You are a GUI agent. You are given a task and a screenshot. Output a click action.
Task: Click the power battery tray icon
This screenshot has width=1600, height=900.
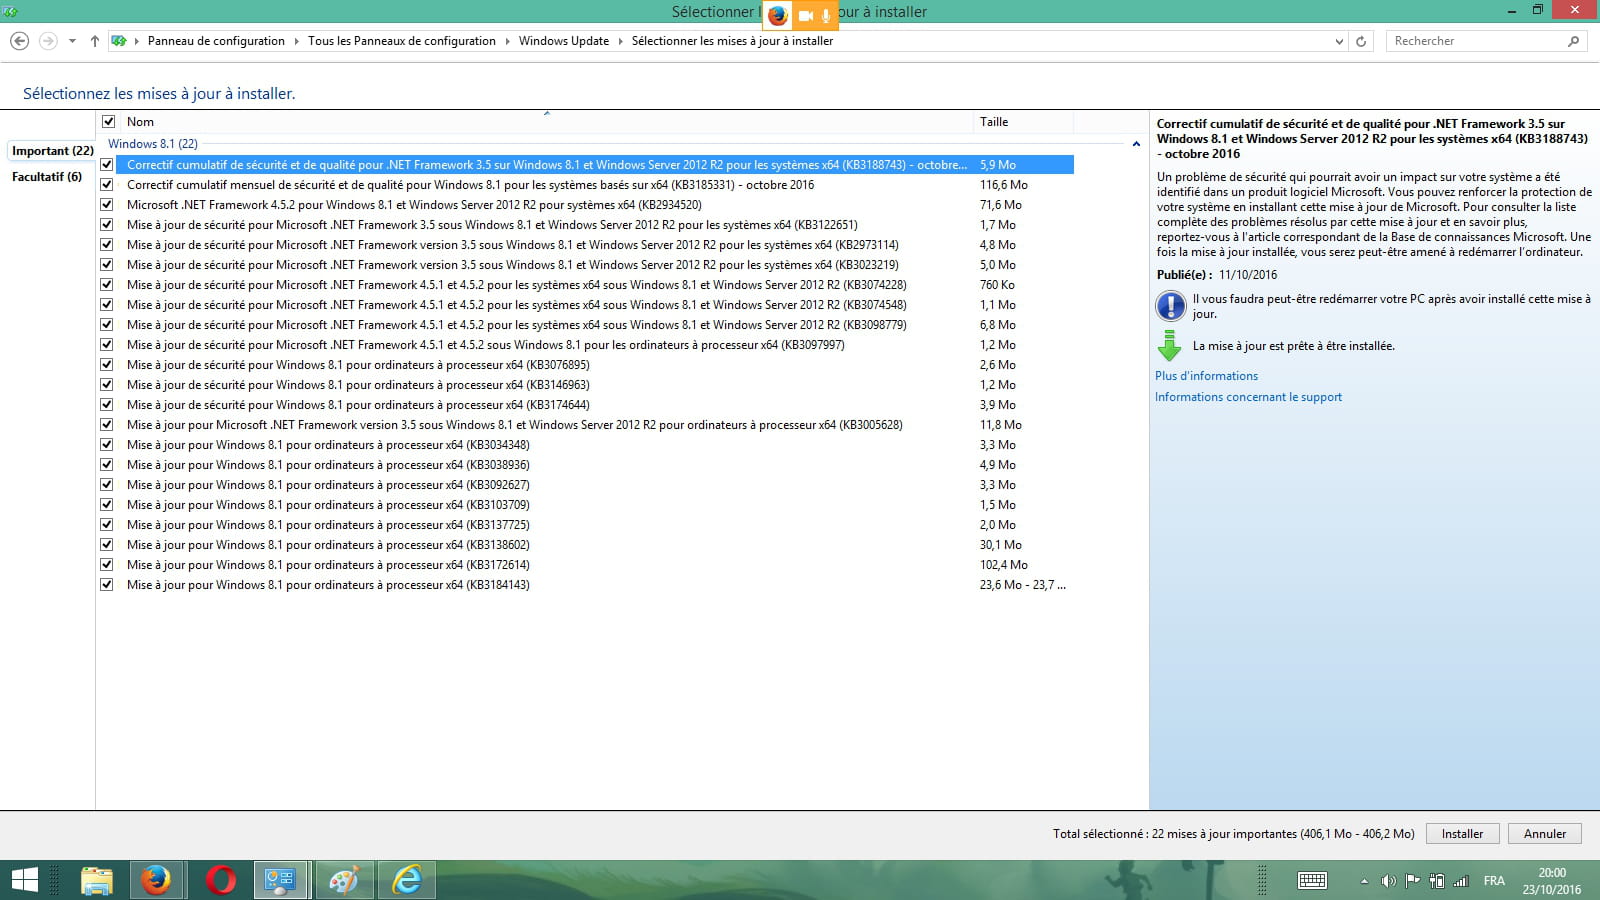point(1437,881)
